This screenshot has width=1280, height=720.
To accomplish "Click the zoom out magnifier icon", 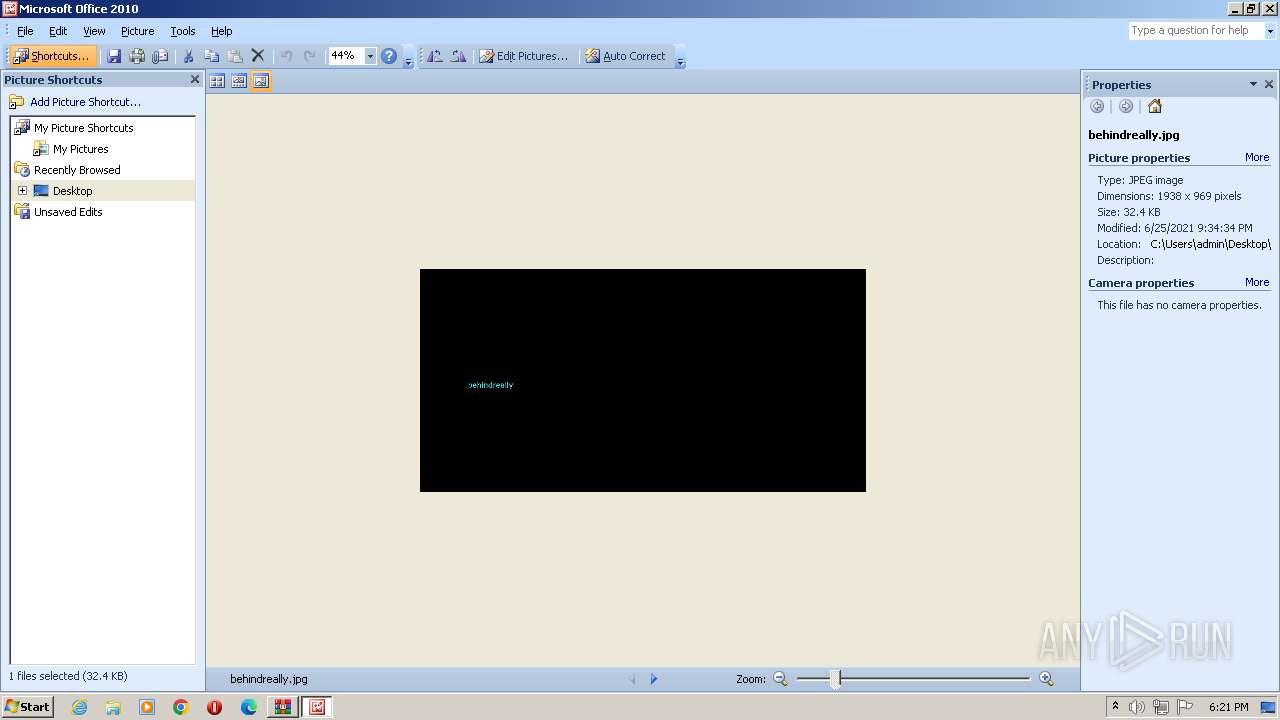I will pos(780,679).
